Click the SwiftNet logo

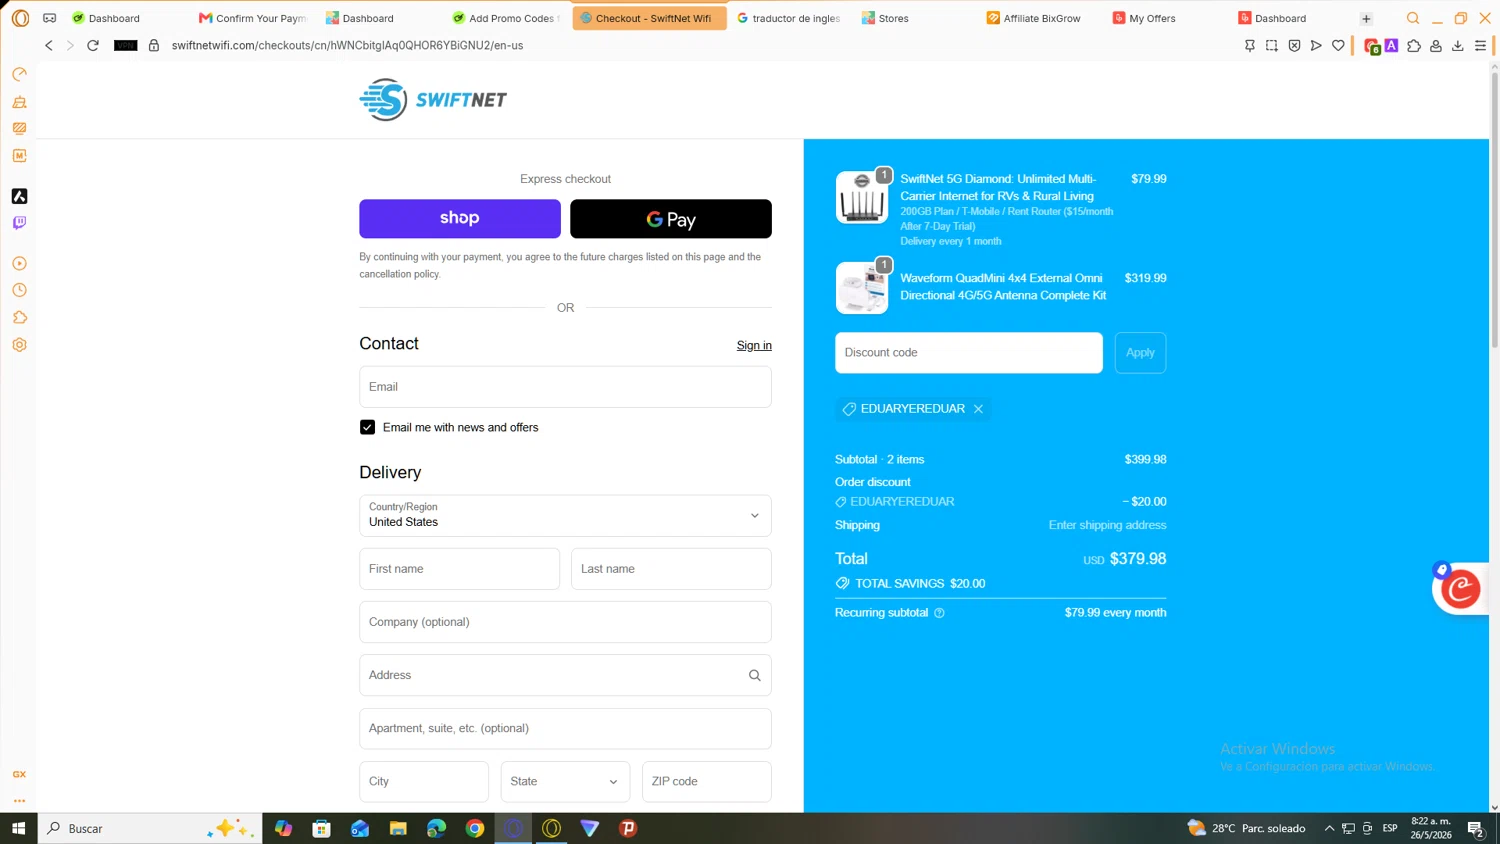pos(433,99)
